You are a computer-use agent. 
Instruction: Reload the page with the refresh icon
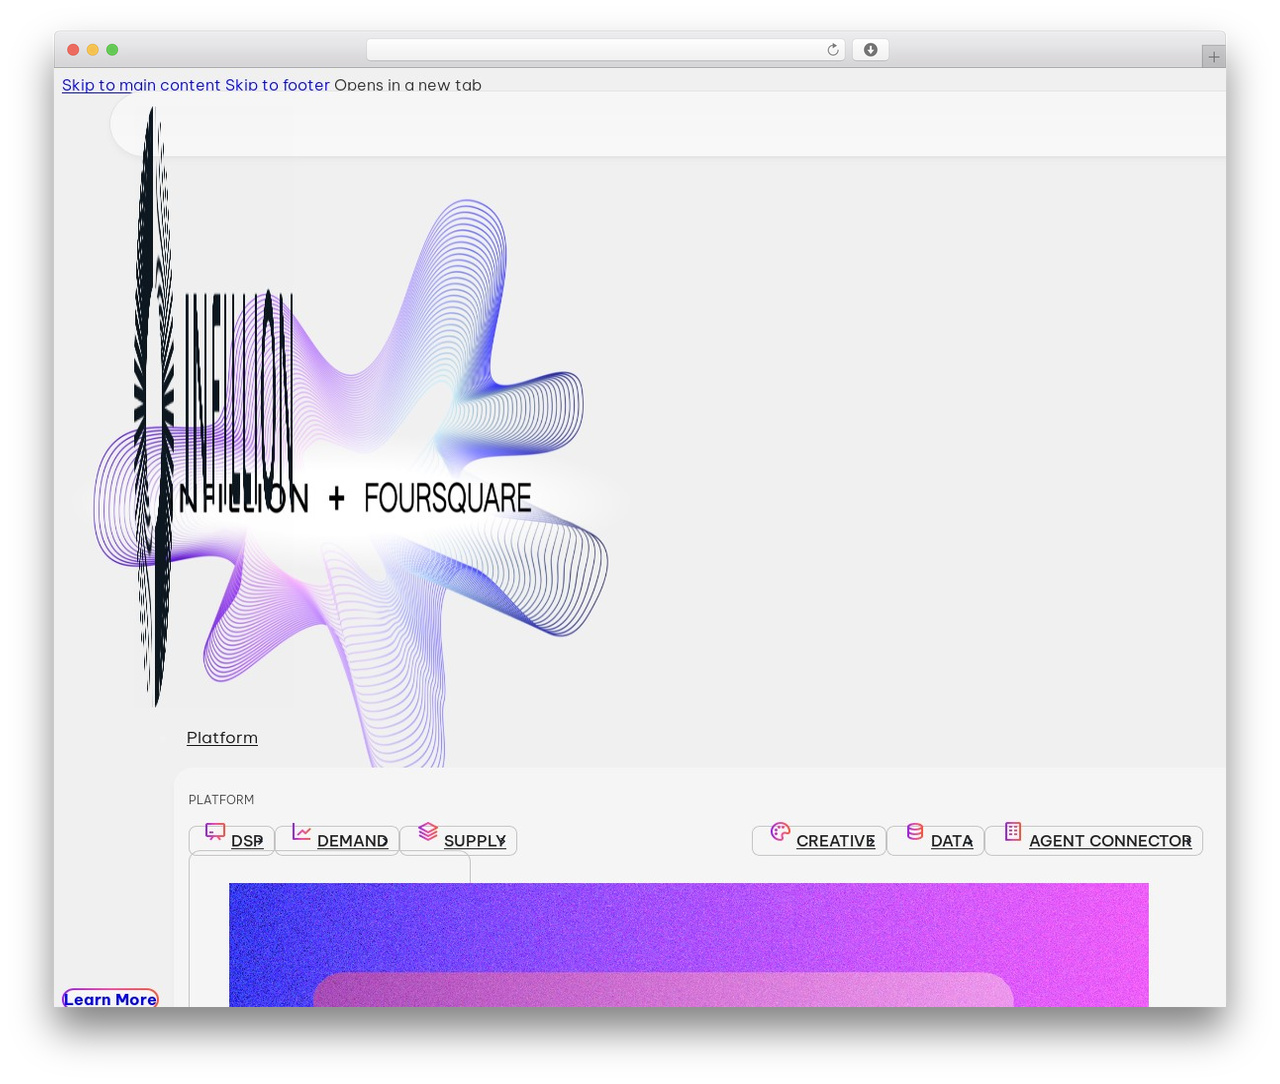[x=832, y=50]
